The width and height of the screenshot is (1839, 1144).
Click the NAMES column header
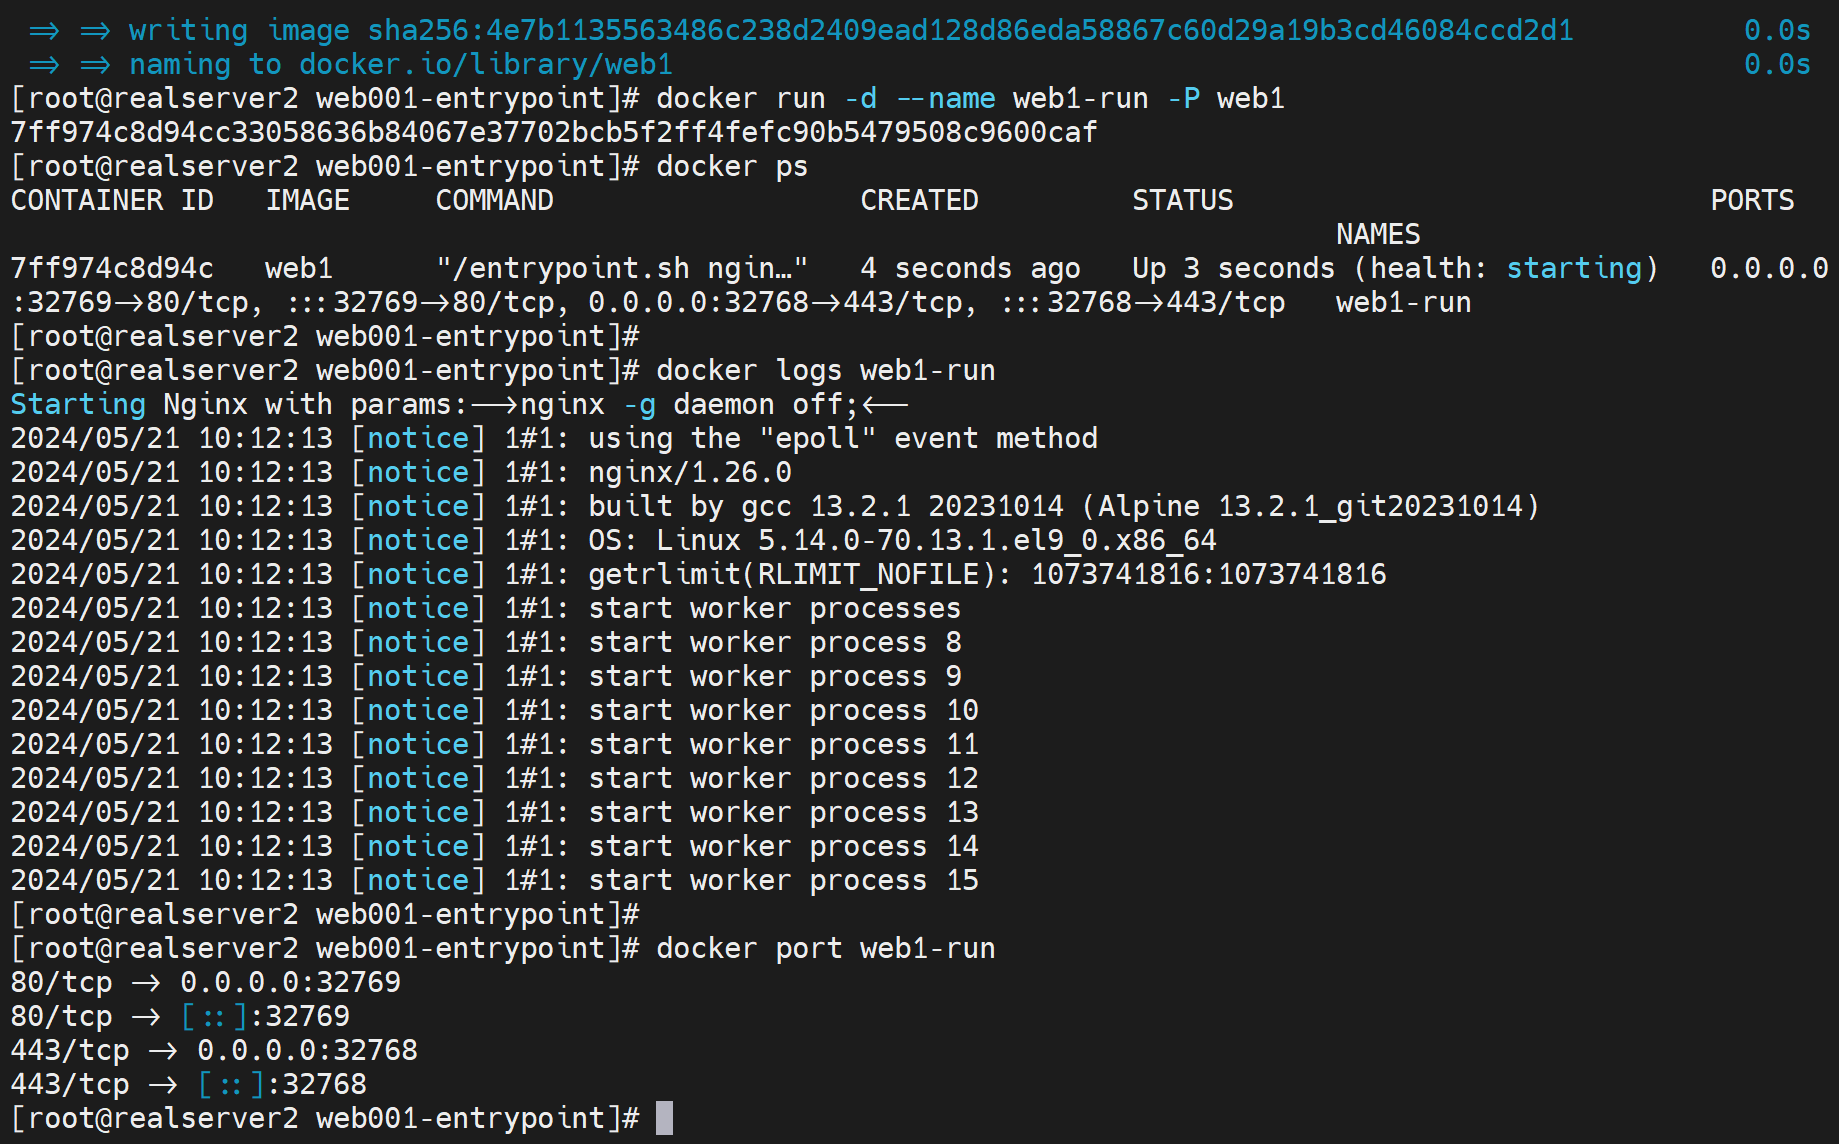pyautogui.click(x=1377, y=234)
